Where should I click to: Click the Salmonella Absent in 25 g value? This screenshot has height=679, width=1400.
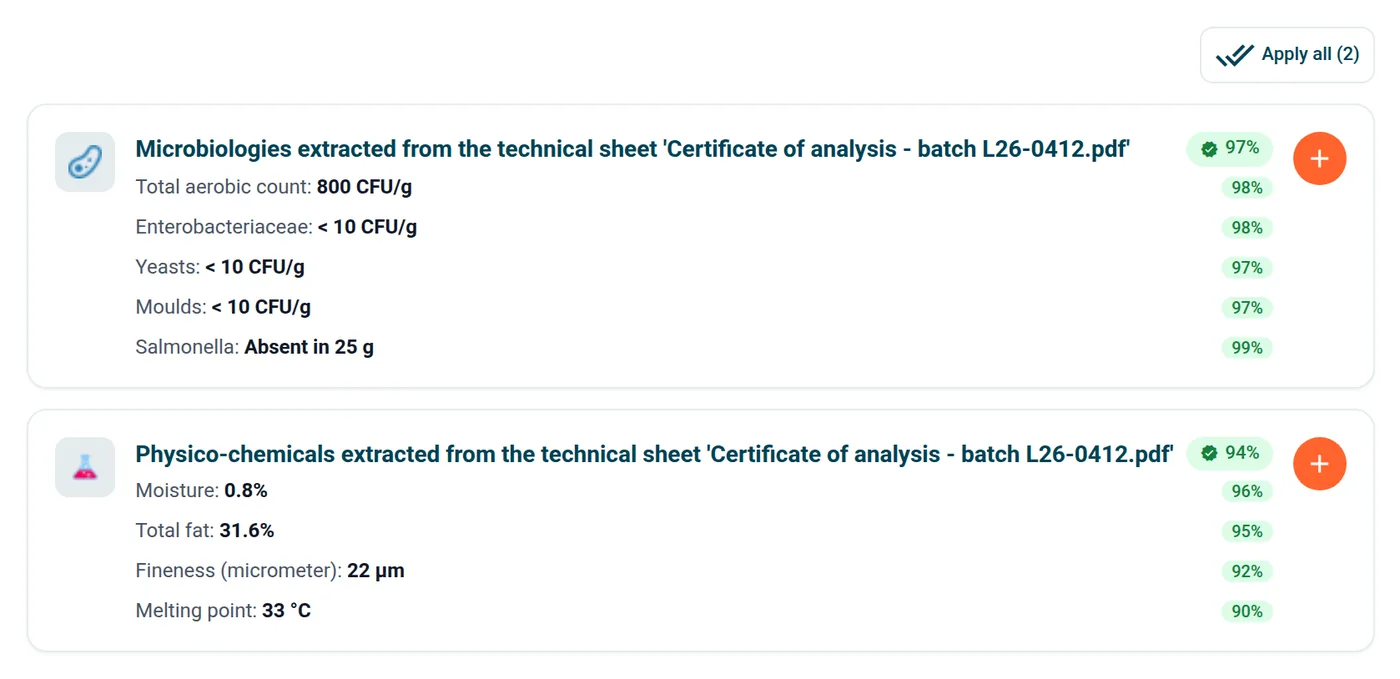[x=309, y=347]
